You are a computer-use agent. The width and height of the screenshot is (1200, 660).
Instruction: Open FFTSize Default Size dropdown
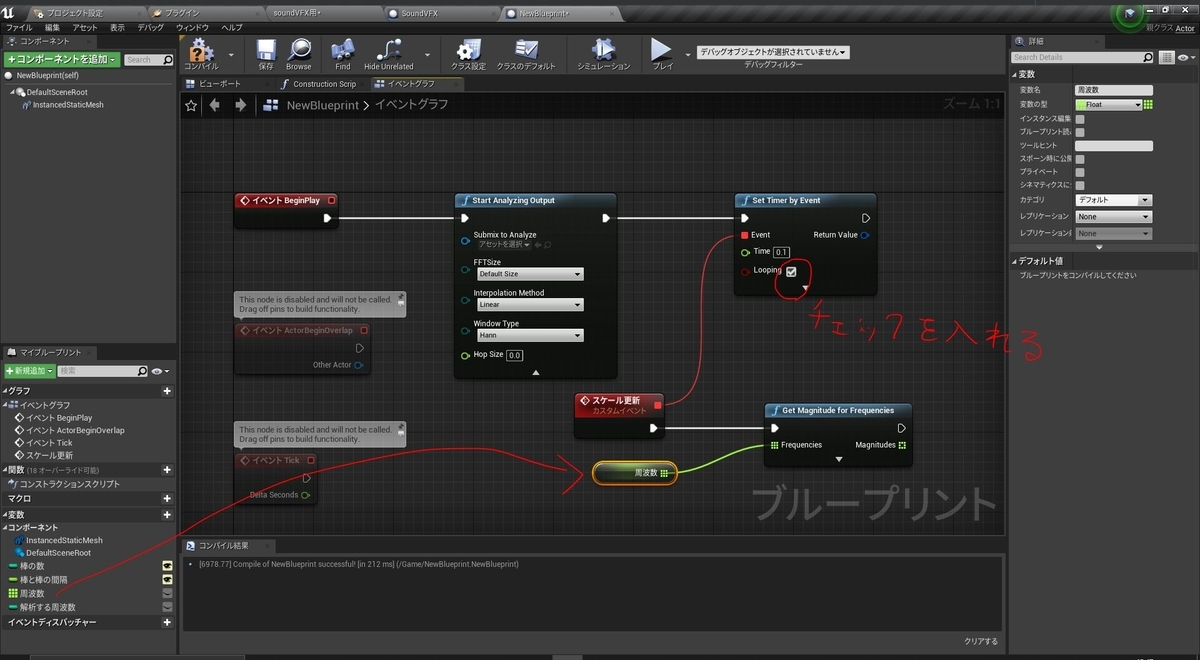pyautogui.click(x=529, y=274)
